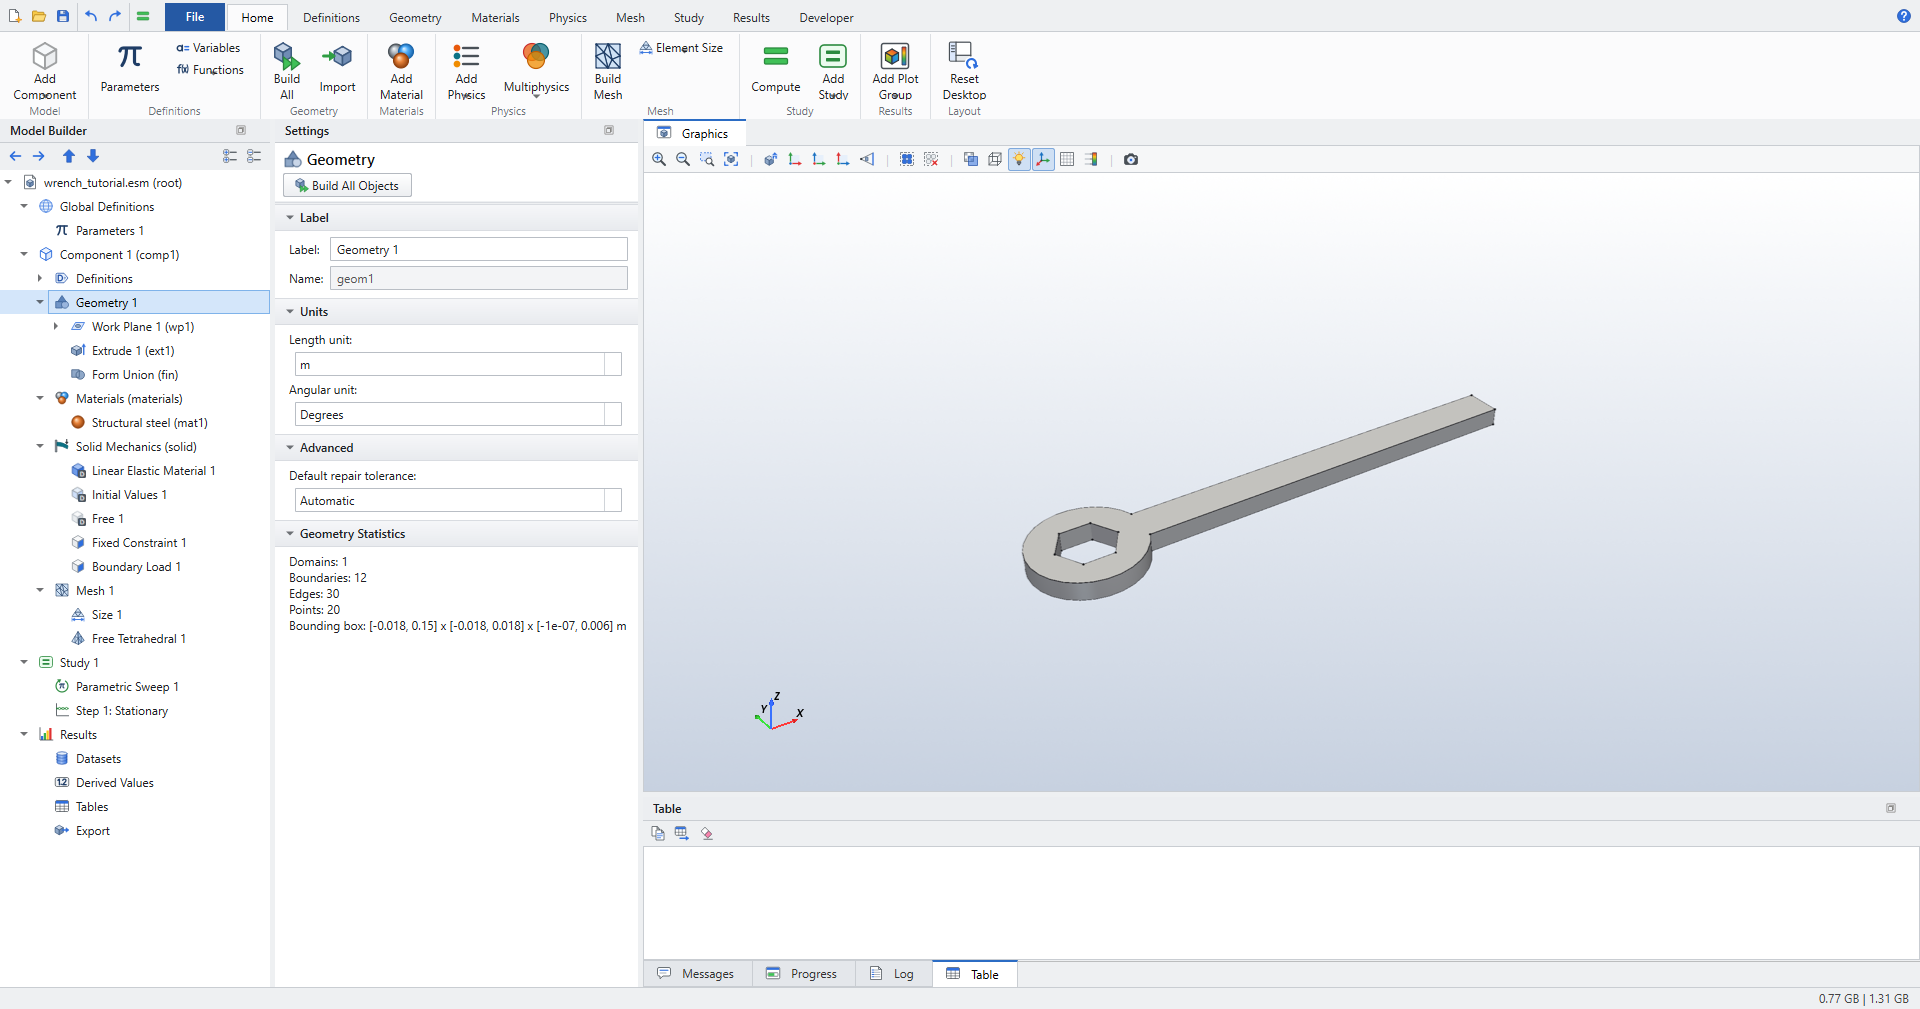
Task: Click the Save icon in quick access toolbar
Action: coord(63,16)
